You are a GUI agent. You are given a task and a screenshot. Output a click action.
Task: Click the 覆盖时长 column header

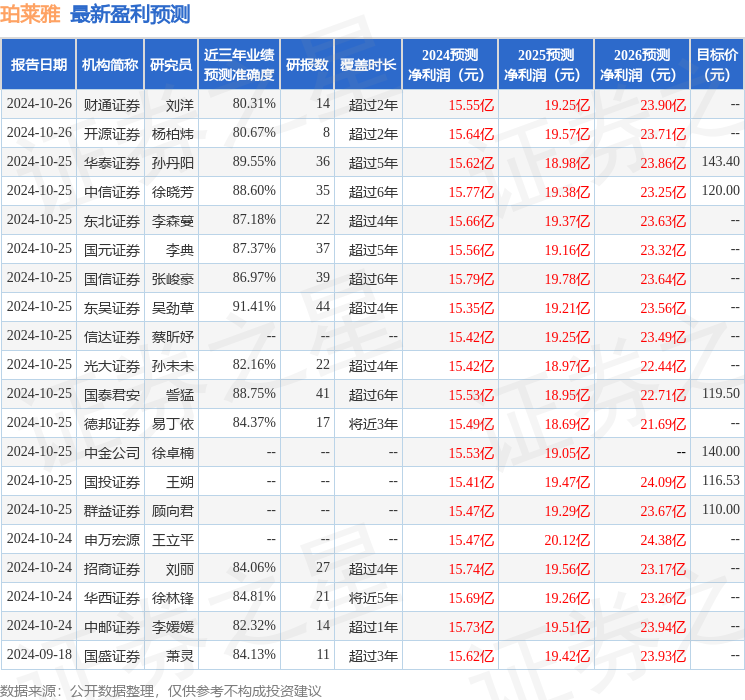coord(368,65)
